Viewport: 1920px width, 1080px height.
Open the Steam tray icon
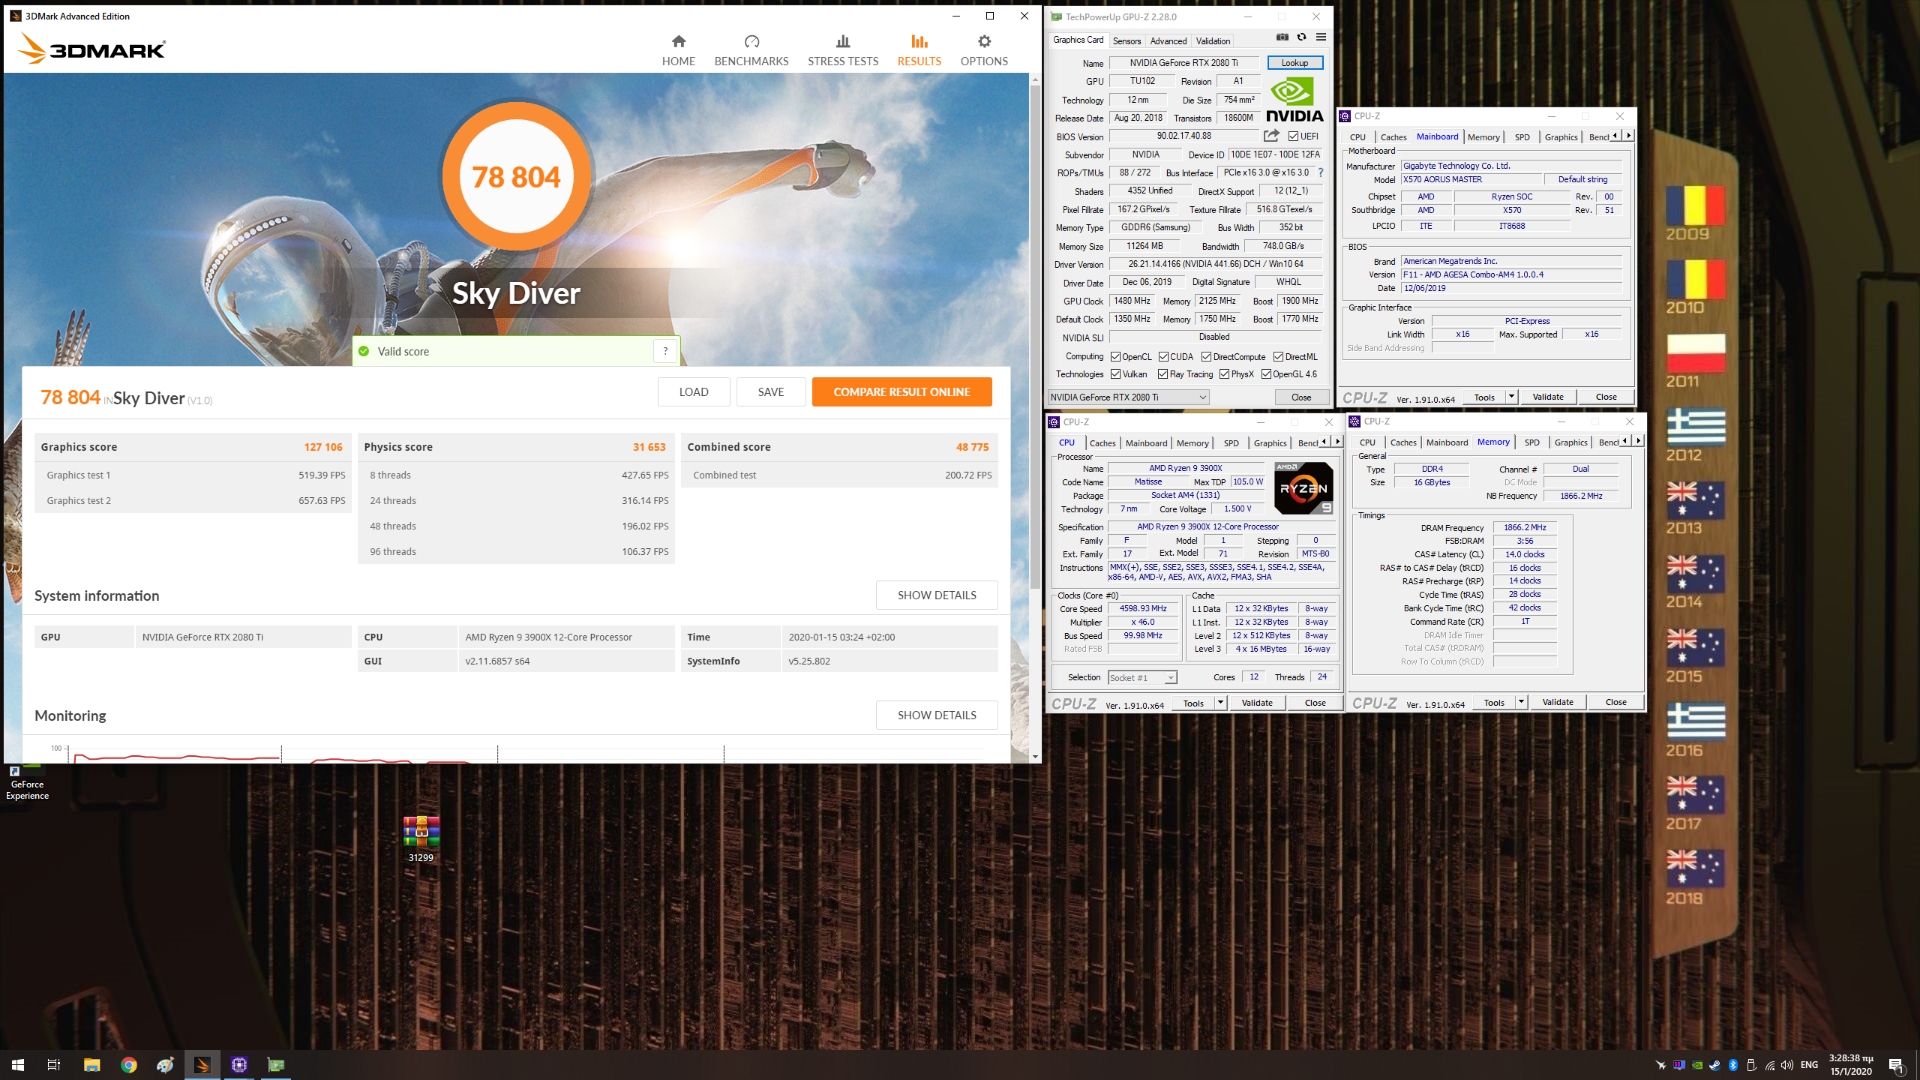1715,1065
